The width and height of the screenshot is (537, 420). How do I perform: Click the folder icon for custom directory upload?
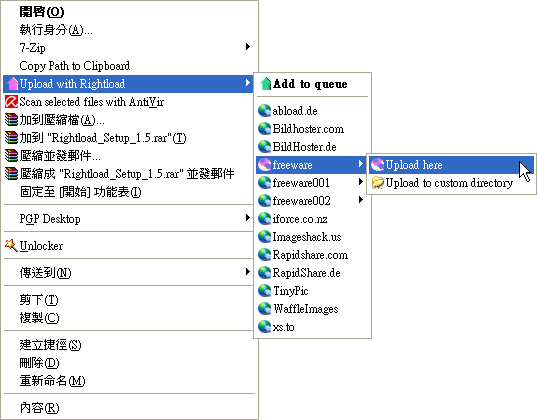point(377,183)
